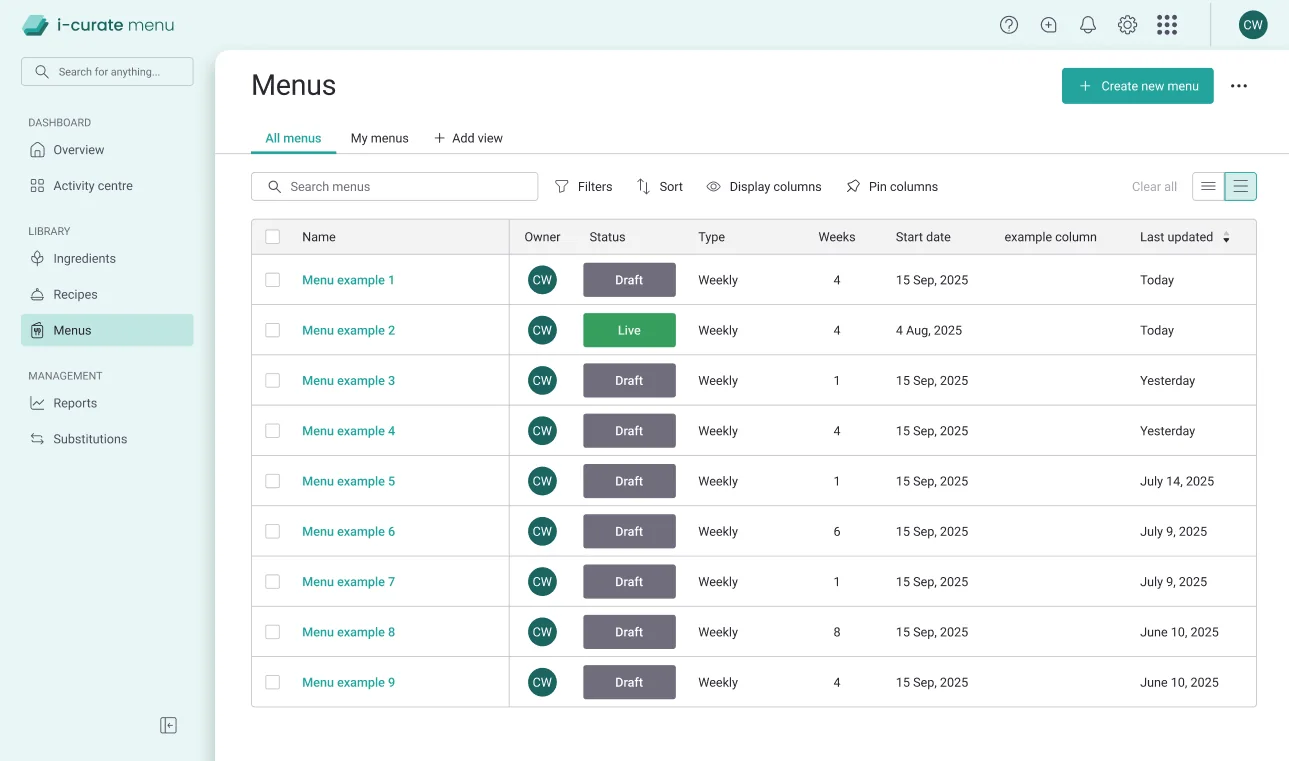Sort by the Last updated column header
This screenshot has width=1289, height=761.
[1185, 237]
